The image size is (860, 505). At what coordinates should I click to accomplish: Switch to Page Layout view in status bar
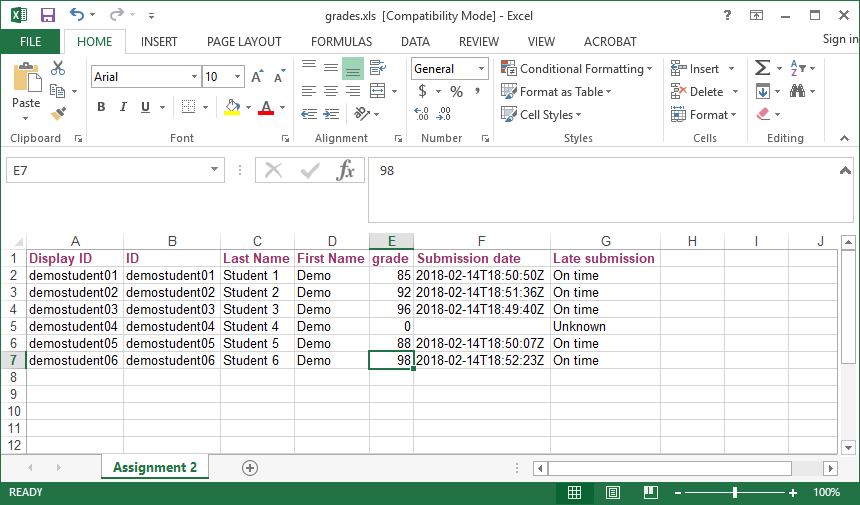click(x=613, y=492)
